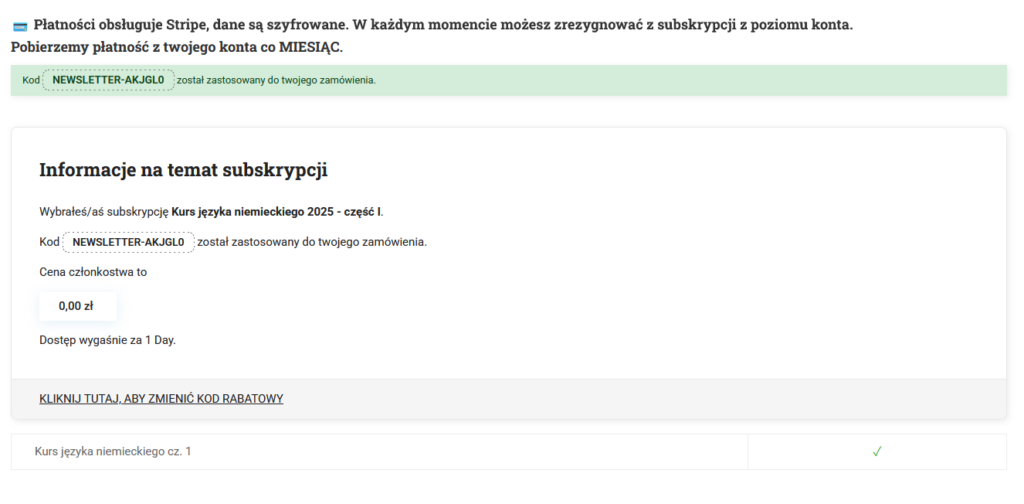
Task: Select NEWSLETTER-AKJGL0 code badge in subscription info
Action: [129, 242]
